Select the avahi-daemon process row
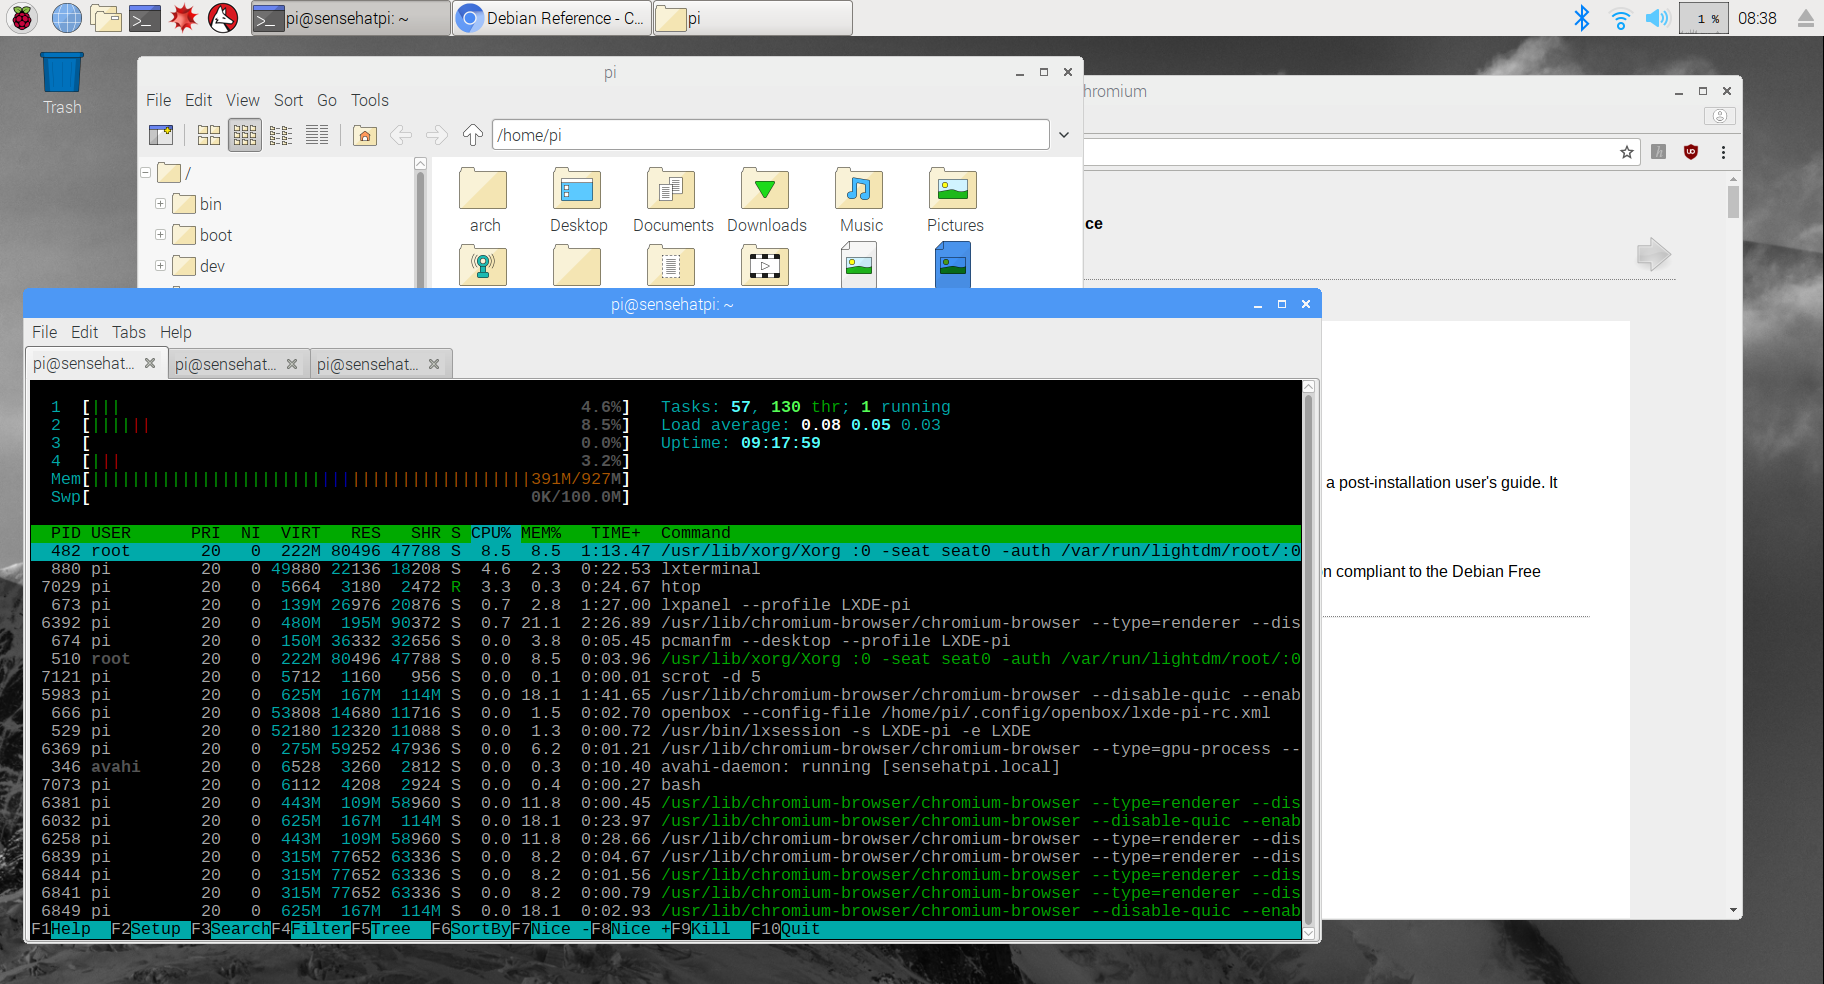Viewport: 1824px width, 984px height. (666, 767)
